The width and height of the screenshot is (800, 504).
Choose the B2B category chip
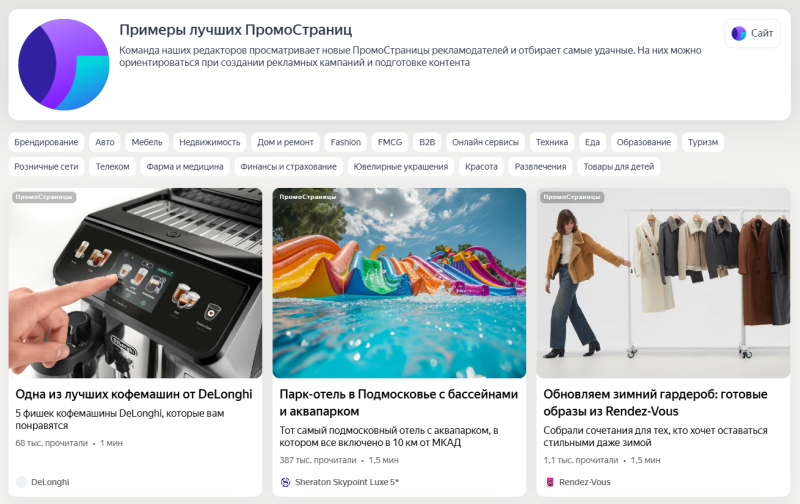point(427,142)
